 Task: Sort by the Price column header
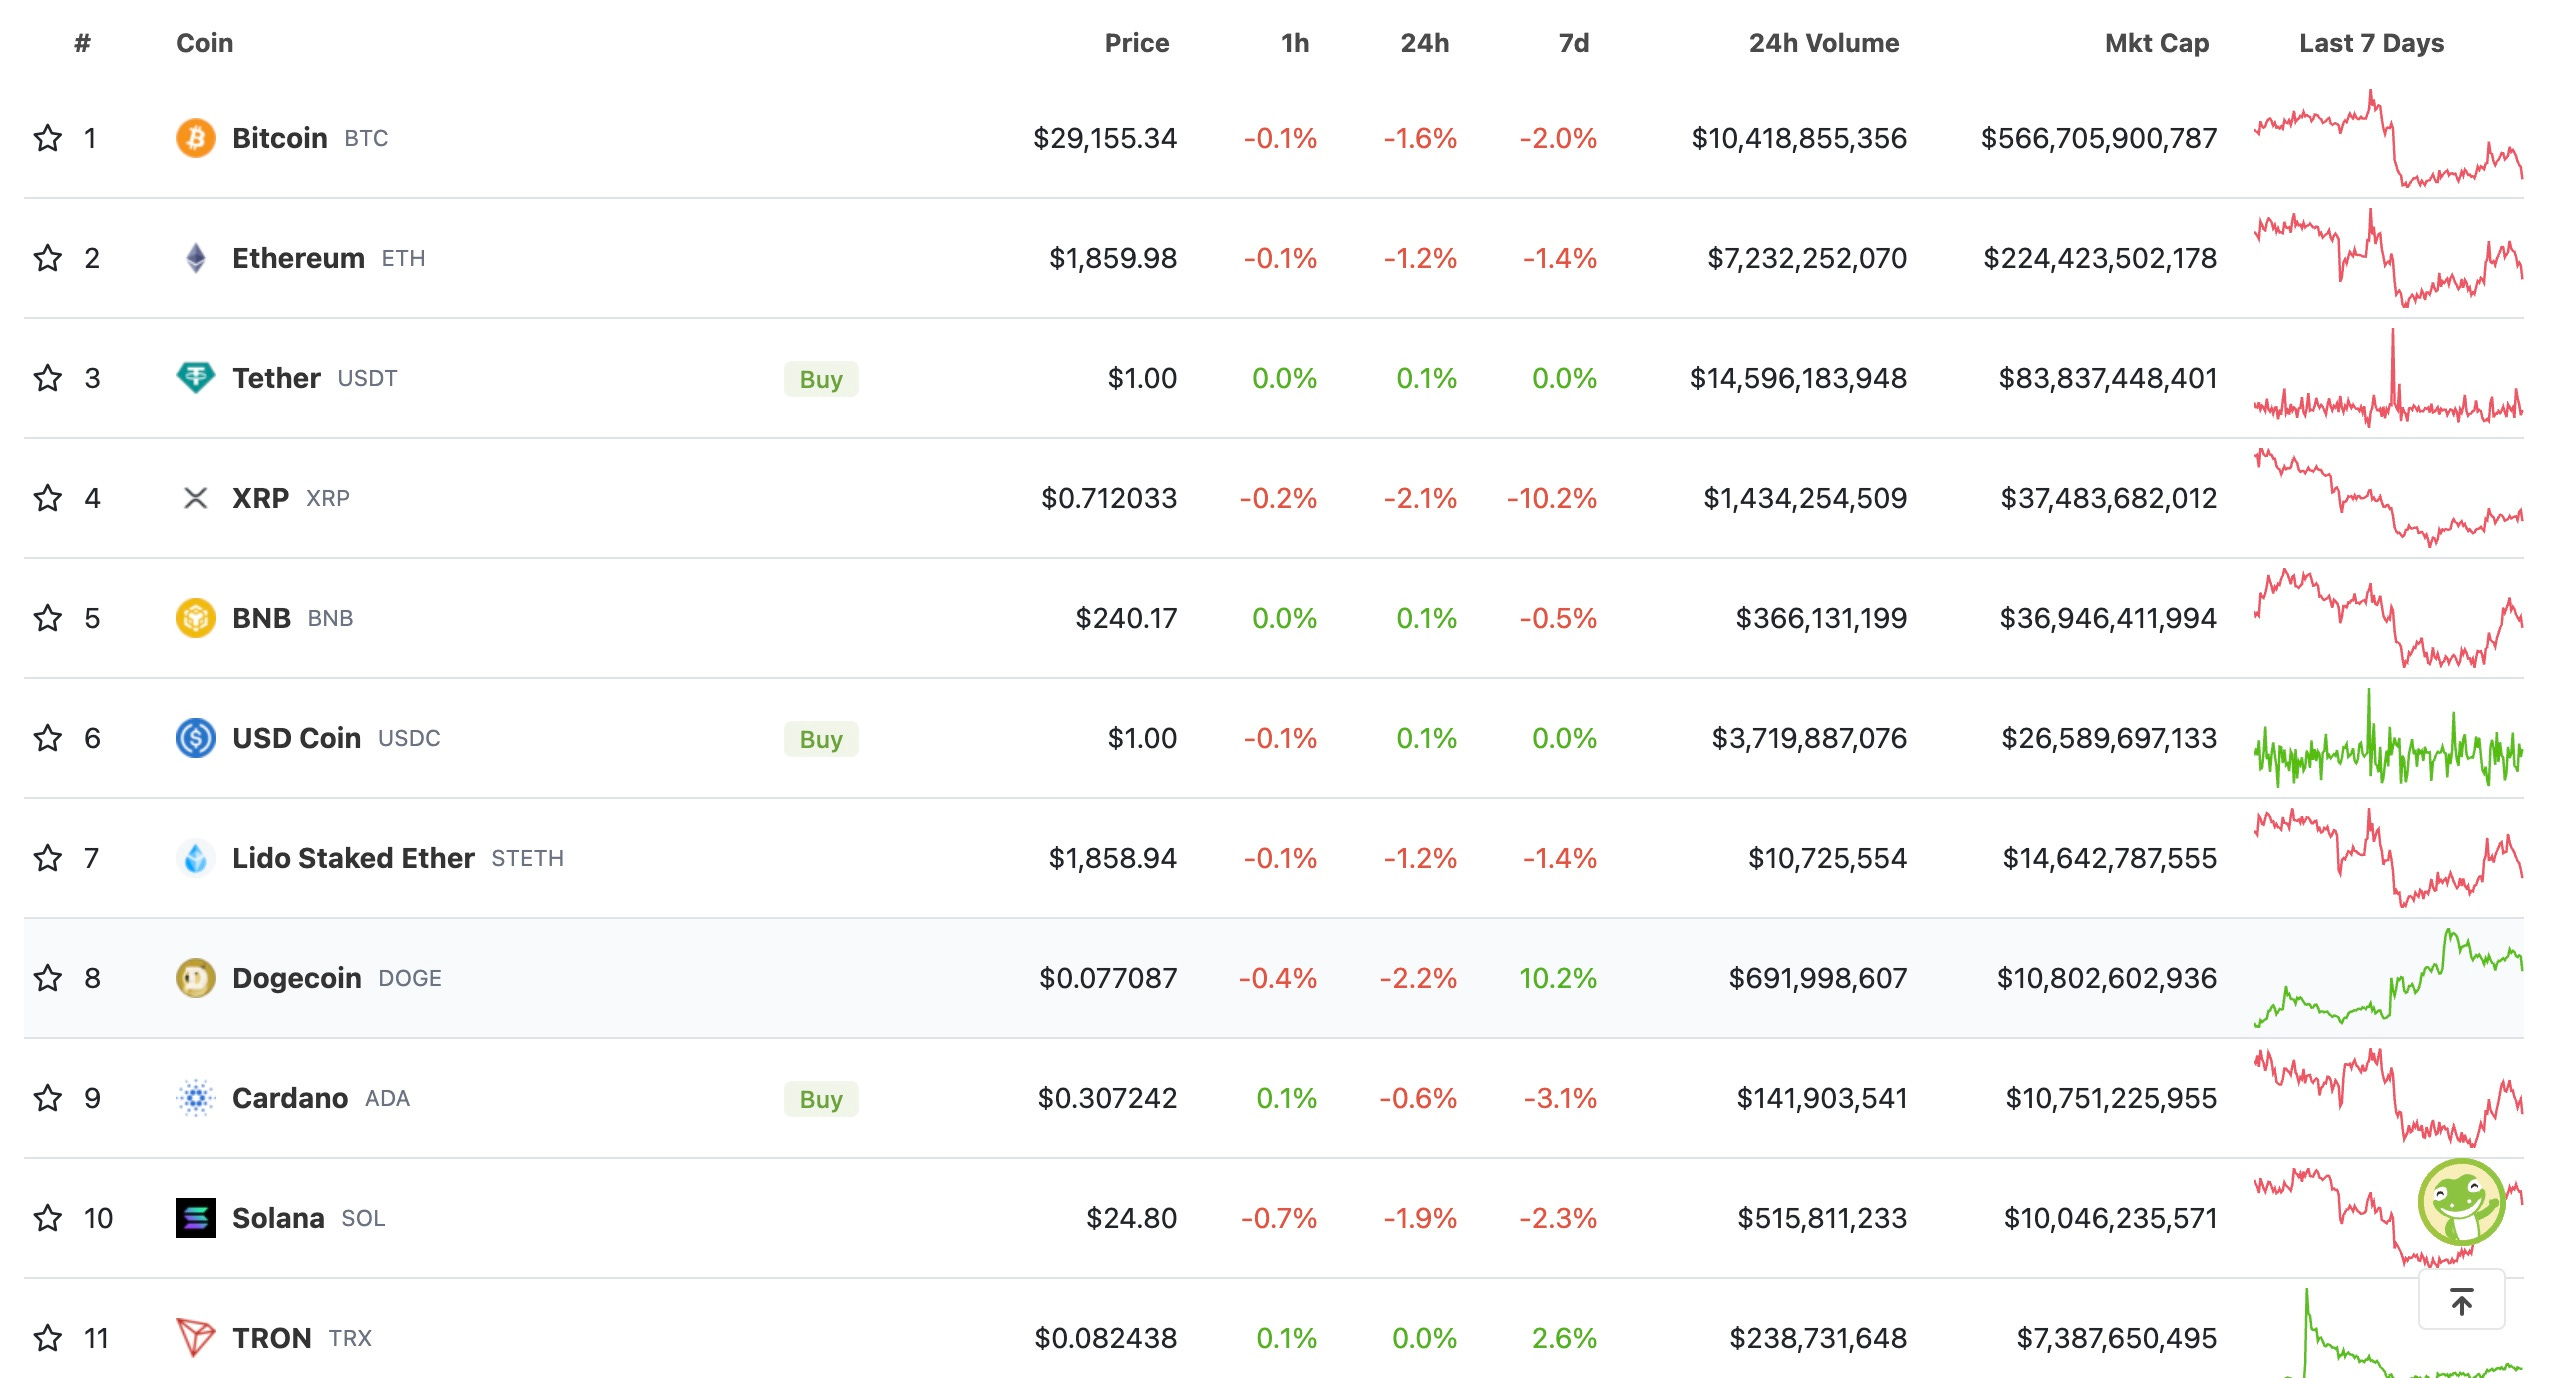pyautogui.click(x=1137, y=43)
